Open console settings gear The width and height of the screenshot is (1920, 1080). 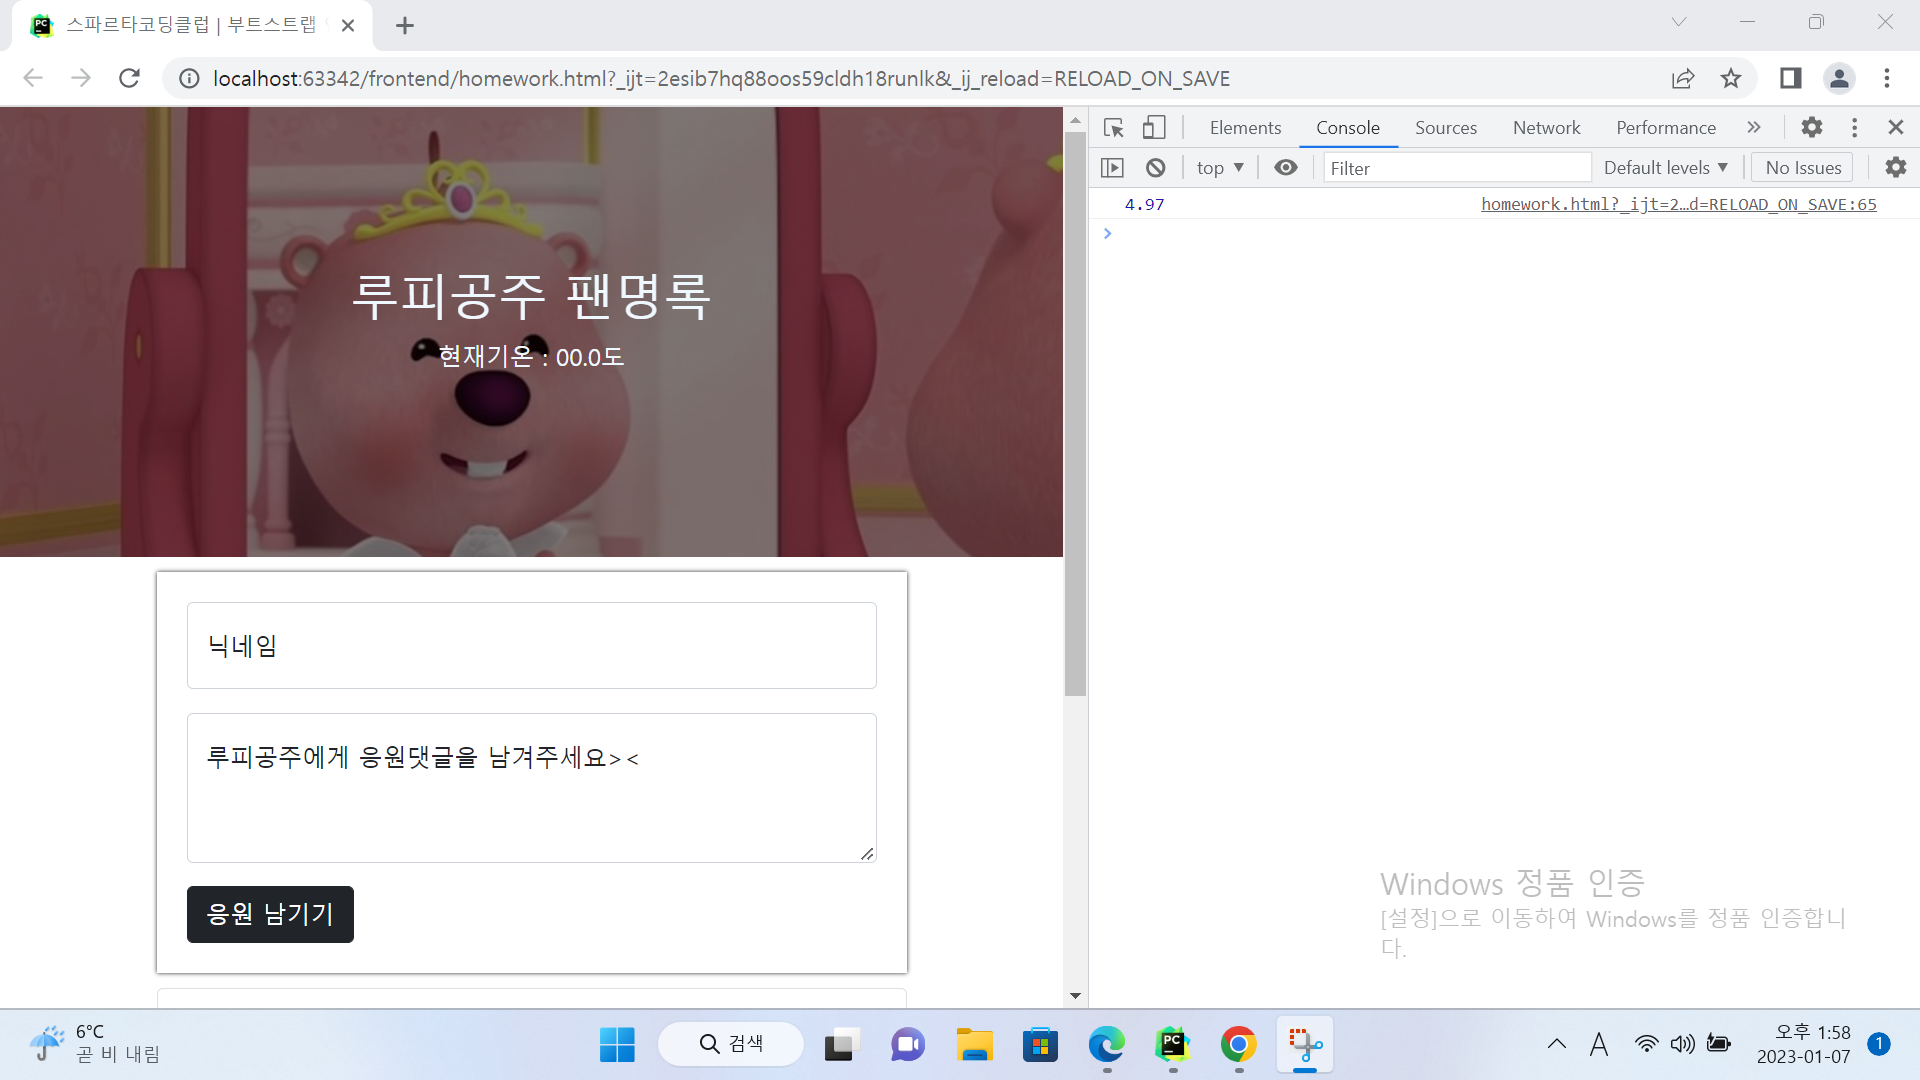point(1895,168)
